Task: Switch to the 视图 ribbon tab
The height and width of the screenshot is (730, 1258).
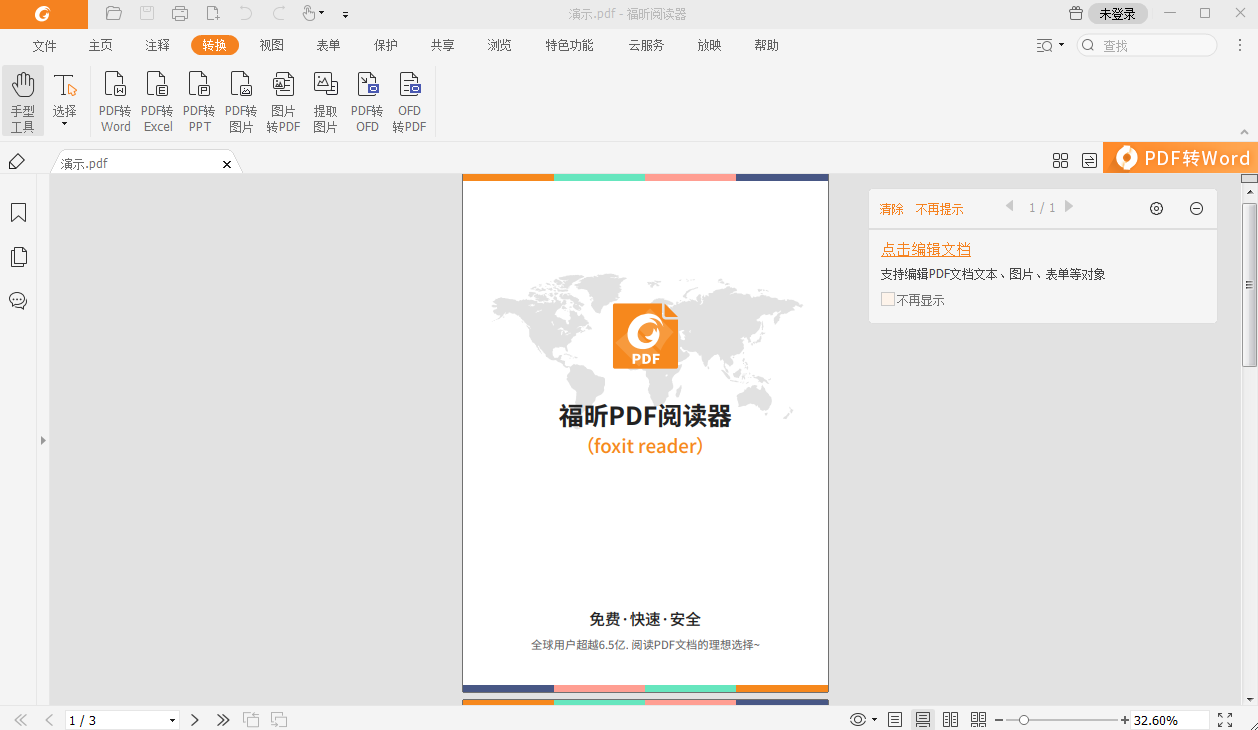Action: pos(271,45)
